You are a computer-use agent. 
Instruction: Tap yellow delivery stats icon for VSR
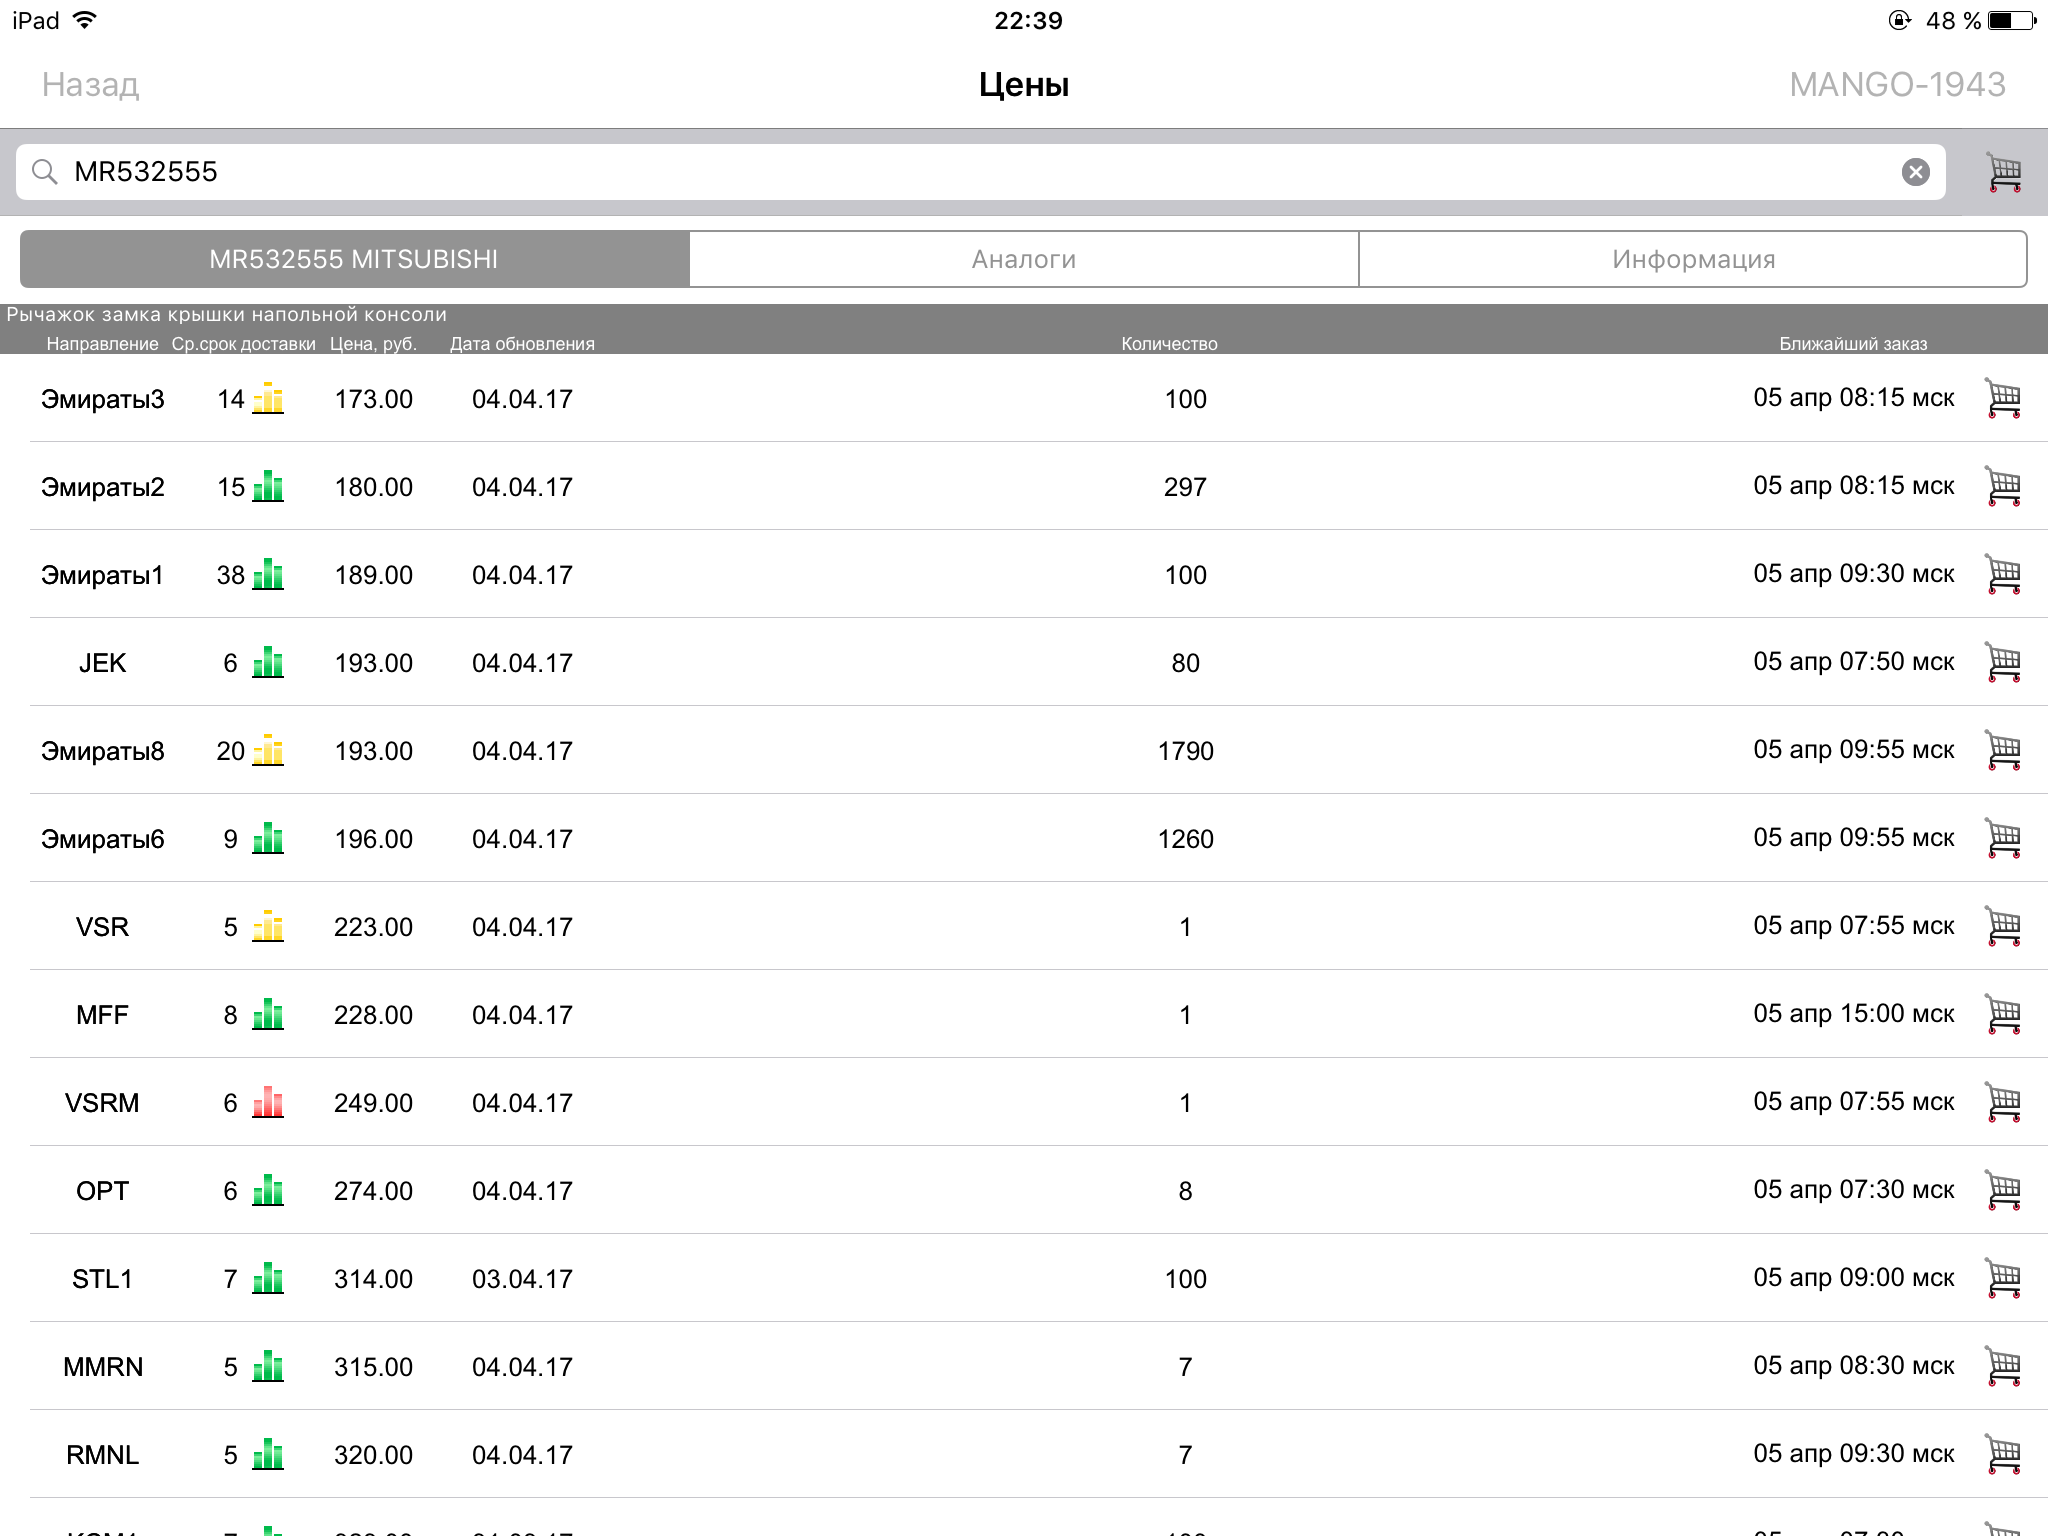268,927
